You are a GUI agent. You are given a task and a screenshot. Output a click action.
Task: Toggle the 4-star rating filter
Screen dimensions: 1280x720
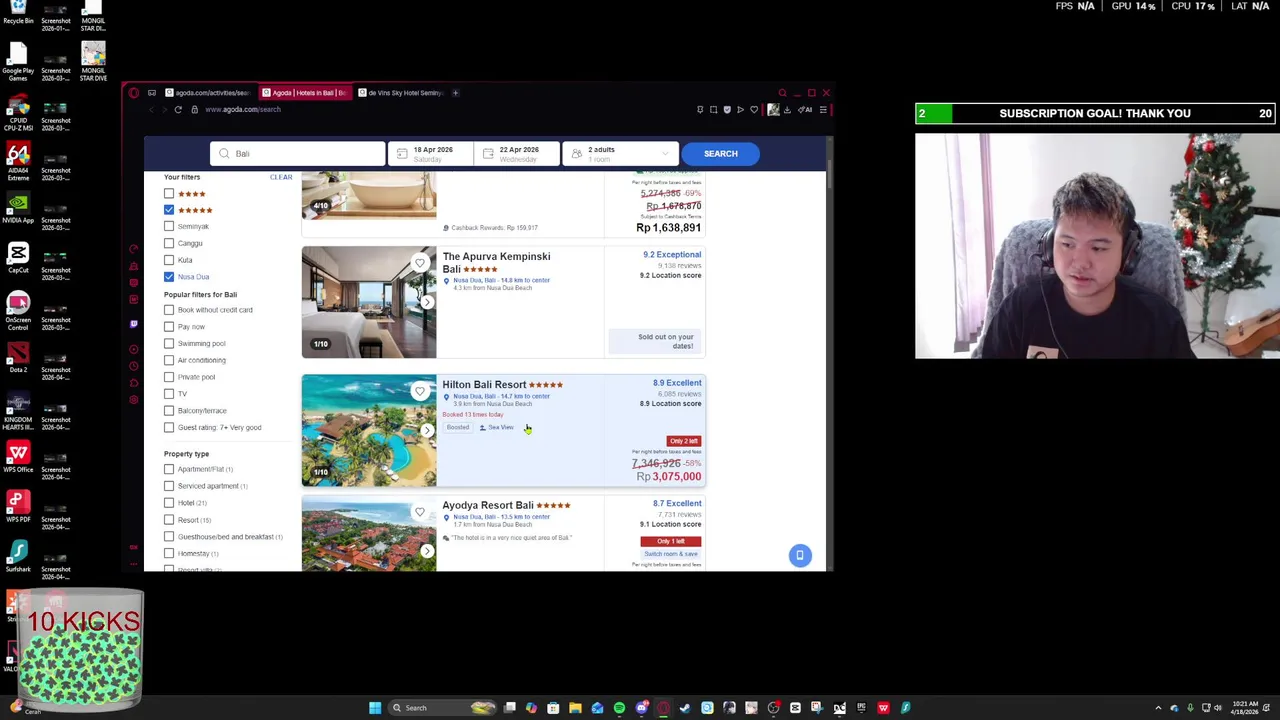pyautogui.click(x=169, y=193)
